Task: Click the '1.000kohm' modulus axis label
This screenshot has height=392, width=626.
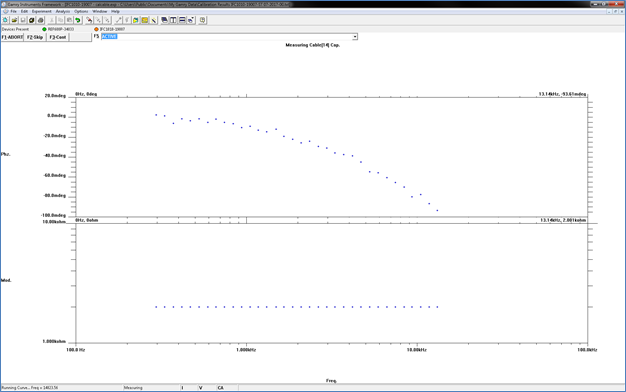Action: [x=54, y=342]
